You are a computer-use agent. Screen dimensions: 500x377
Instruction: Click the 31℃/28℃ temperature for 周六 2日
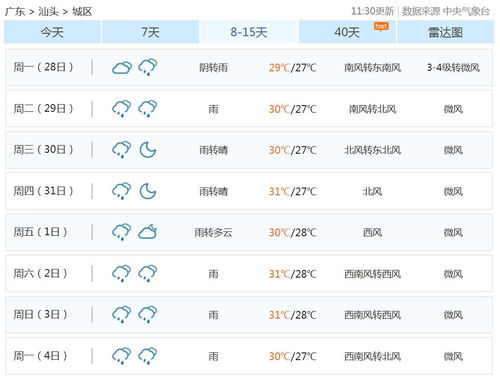coord(292,274)
